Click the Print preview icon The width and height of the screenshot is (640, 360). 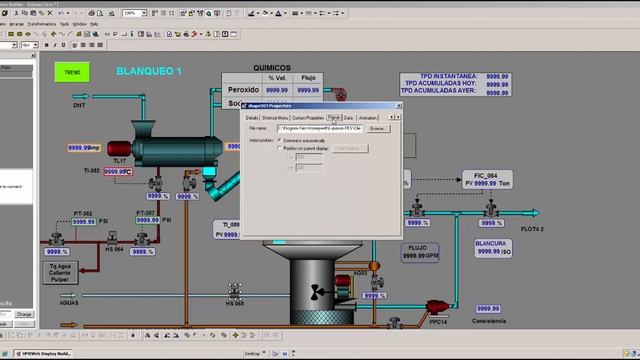100,13
